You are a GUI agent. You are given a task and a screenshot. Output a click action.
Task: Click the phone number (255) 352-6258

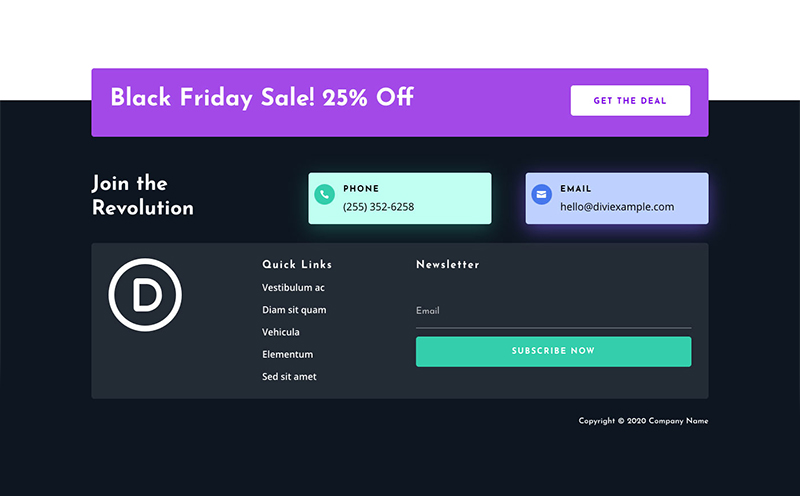(x=378, y=207)
